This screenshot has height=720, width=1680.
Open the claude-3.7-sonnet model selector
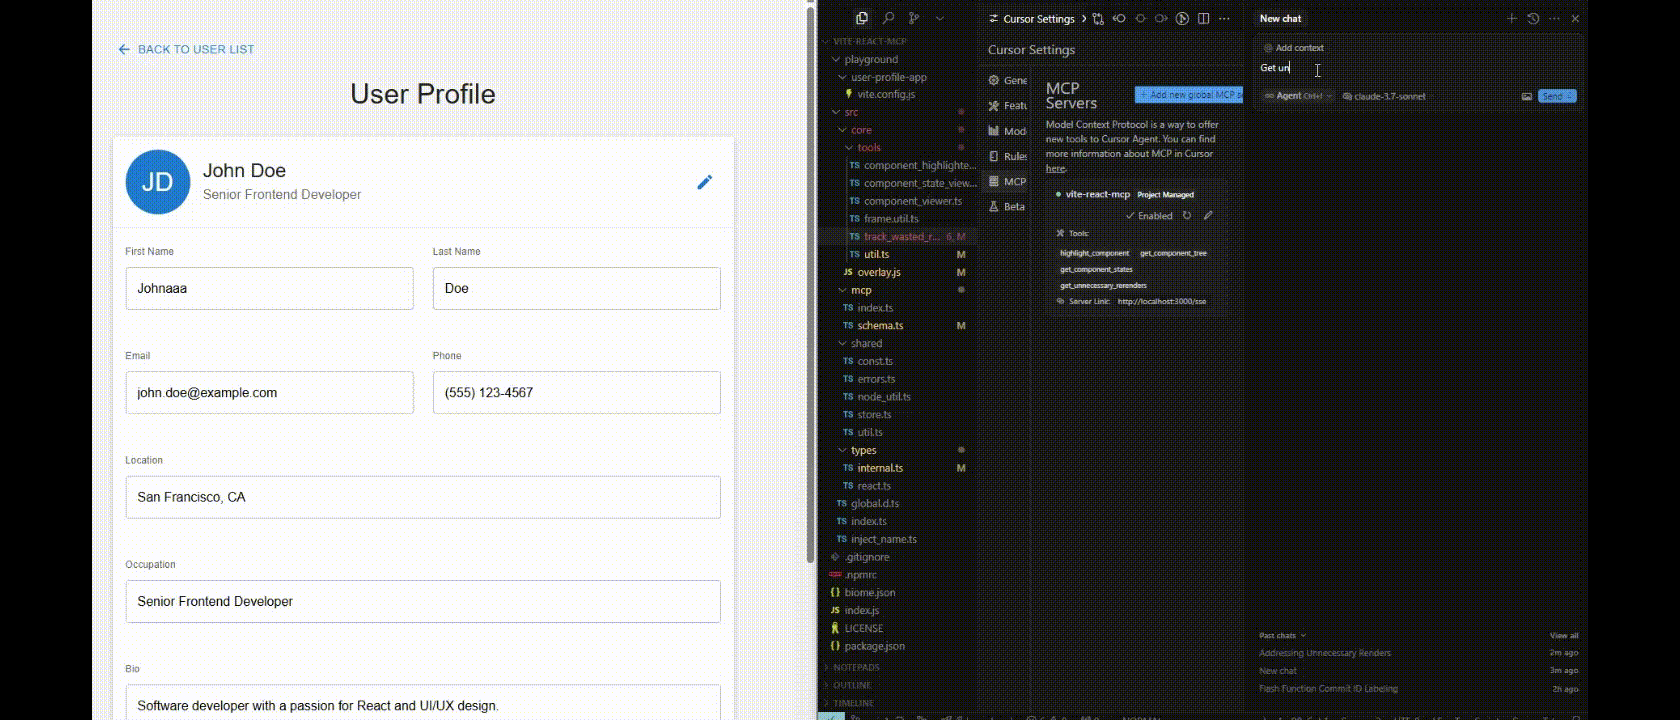[x=1384, y=96]
